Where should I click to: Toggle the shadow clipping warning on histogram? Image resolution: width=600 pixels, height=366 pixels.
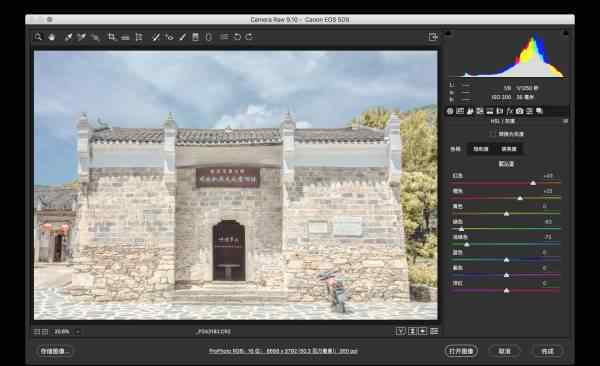(x=448, y=34)
